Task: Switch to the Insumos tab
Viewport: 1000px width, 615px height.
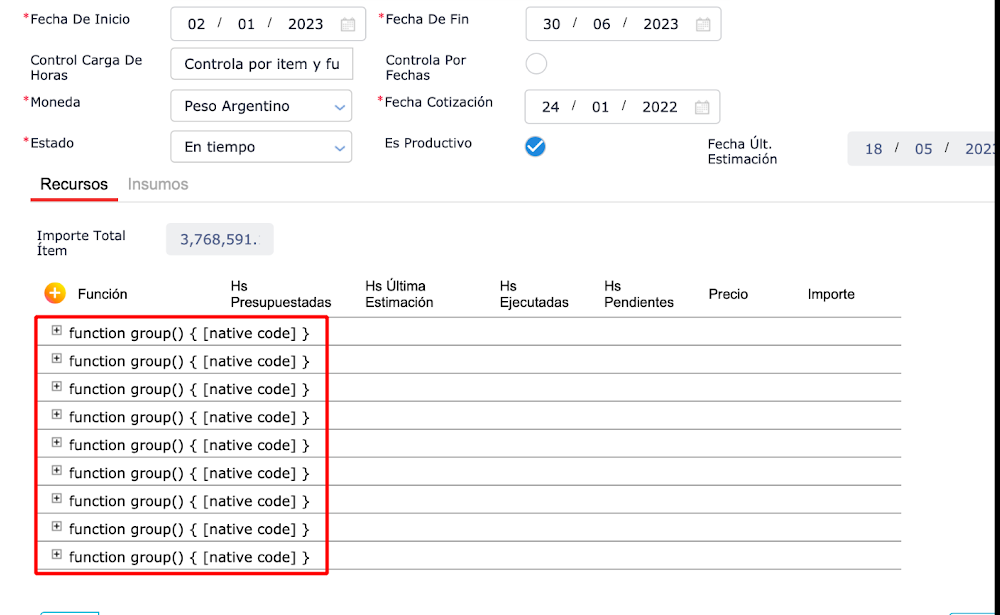Action: pos(158,184)
